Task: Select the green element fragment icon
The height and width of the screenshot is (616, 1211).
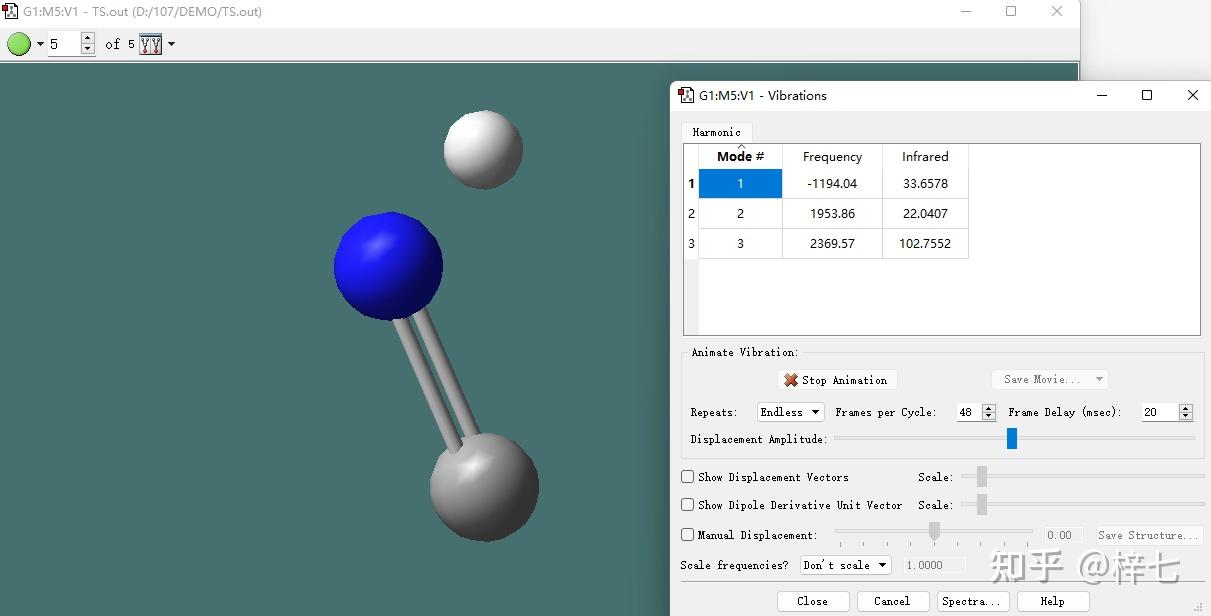Action: 18,43
